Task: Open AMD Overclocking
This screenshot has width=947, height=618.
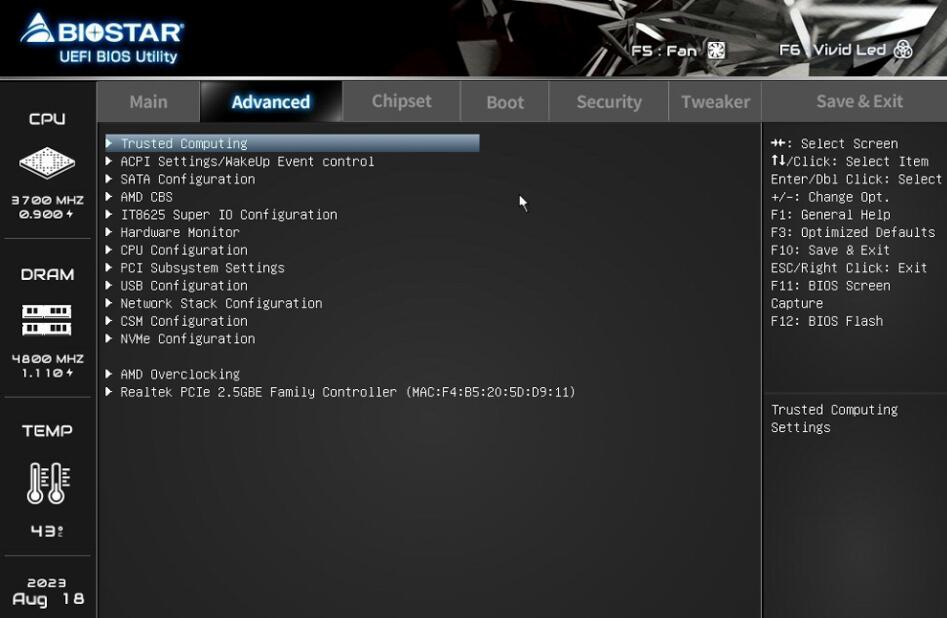Action: [179, 375]
